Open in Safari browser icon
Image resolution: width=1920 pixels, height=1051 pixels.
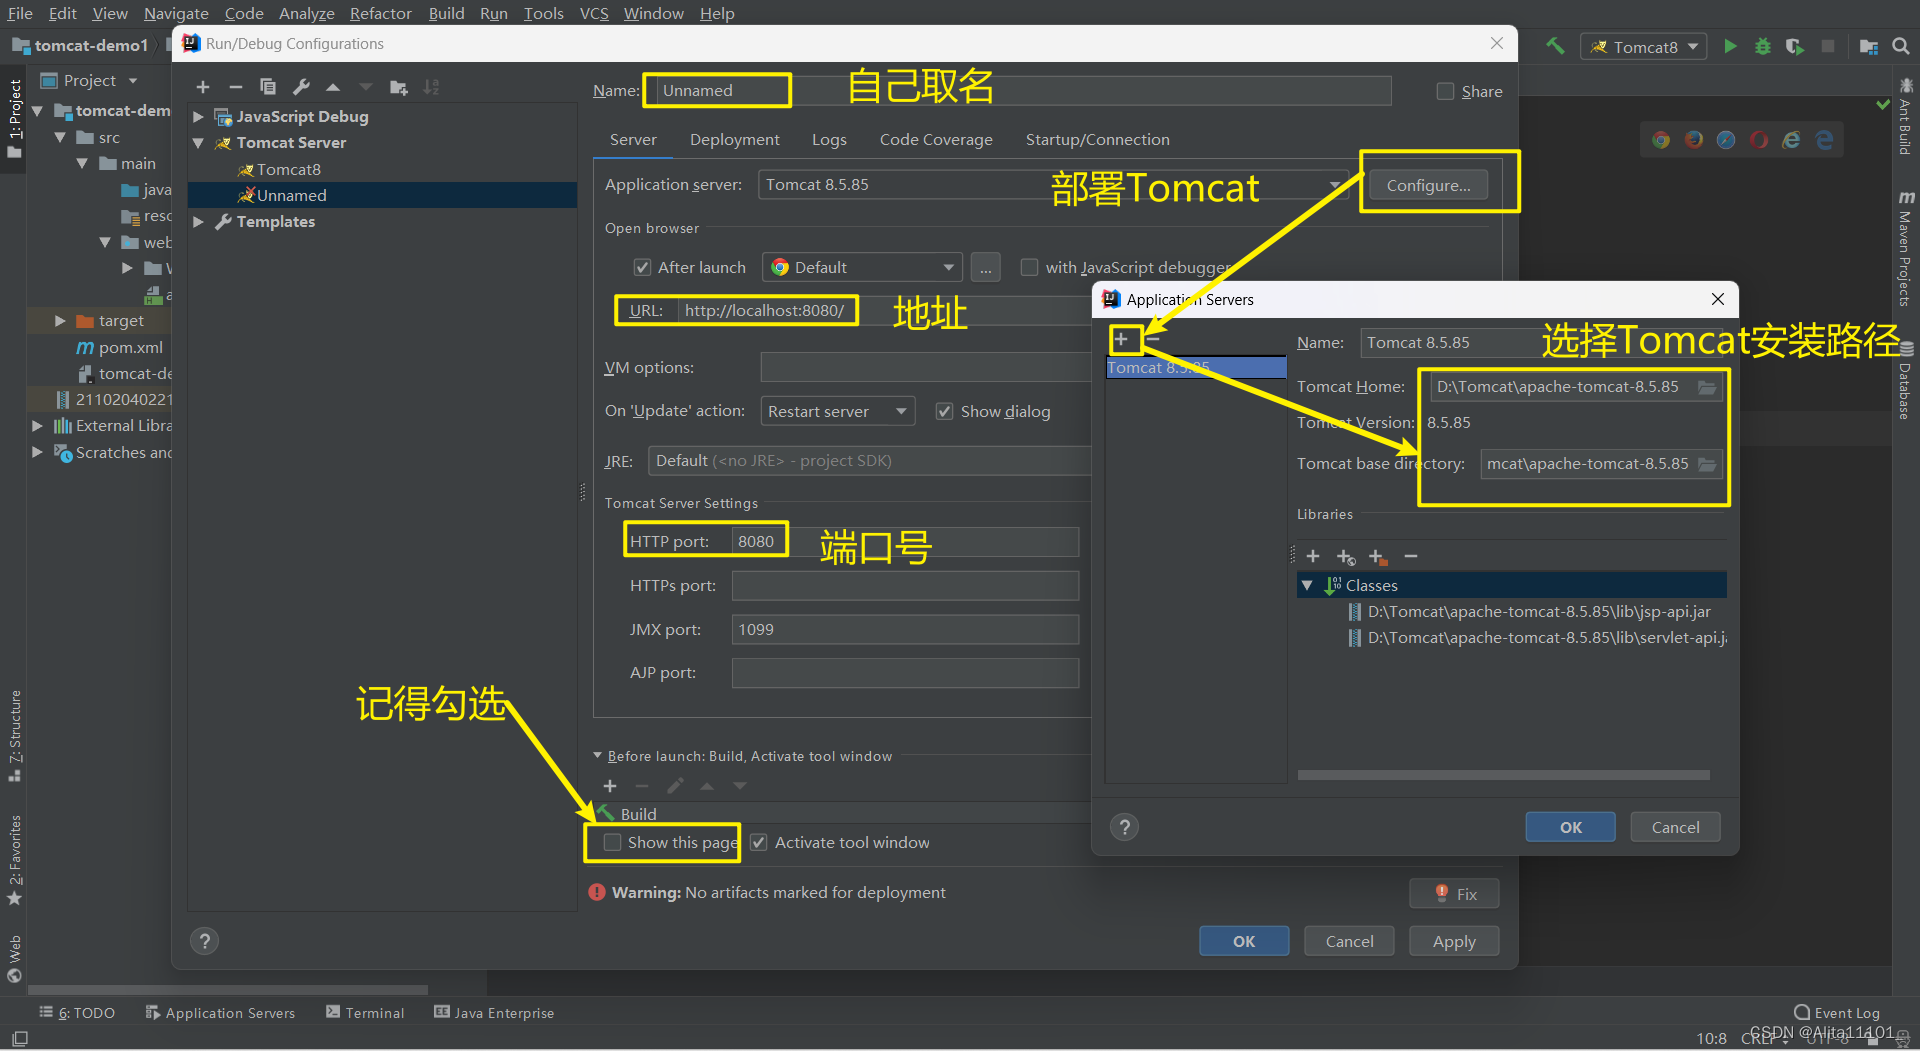click(x=1726, y=140)
